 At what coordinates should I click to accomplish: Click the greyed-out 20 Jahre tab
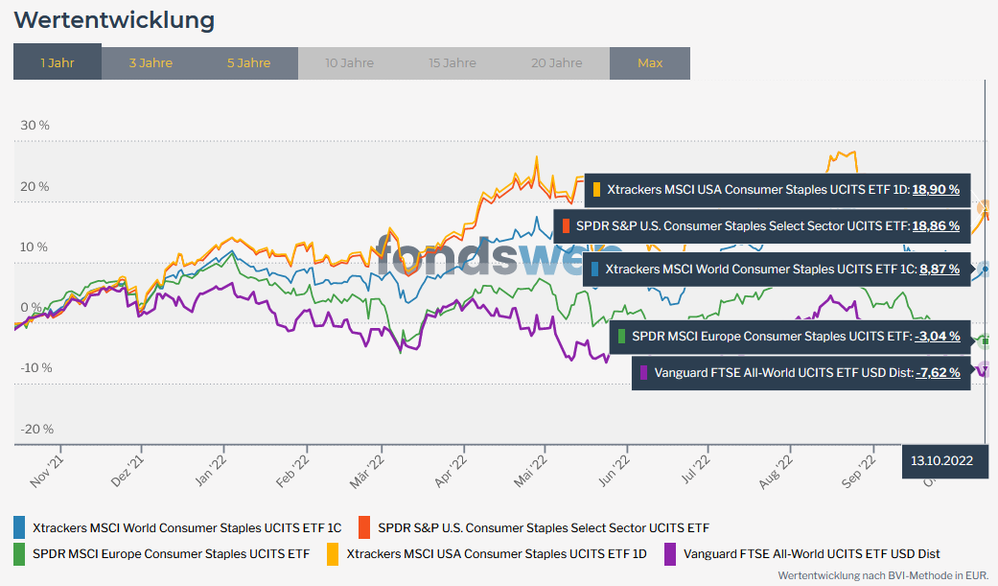point(557,63)
